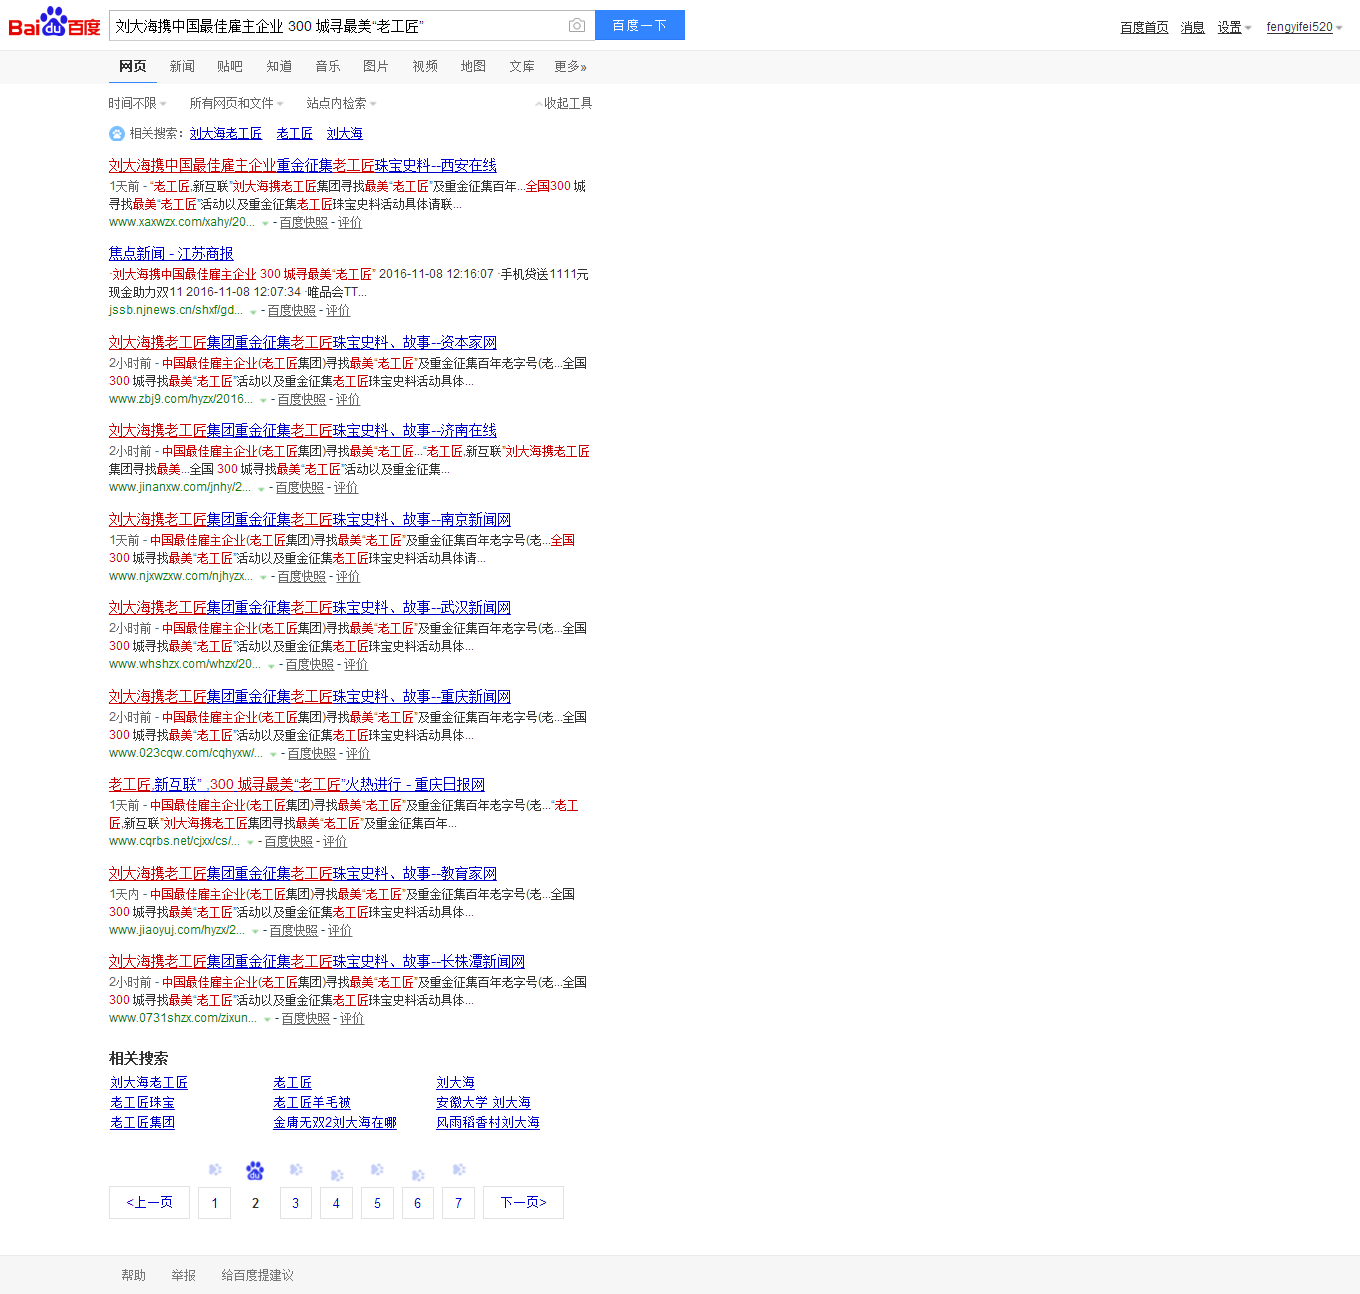Open the arrow after jssb.njnews.cn URL
Screen dimensions: 1360x1294
tap(253, 312)
